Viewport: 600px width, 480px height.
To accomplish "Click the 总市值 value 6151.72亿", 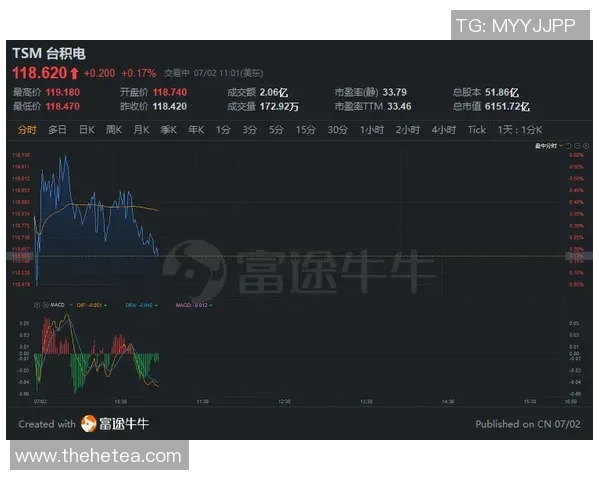I will (x=507, y=106).
